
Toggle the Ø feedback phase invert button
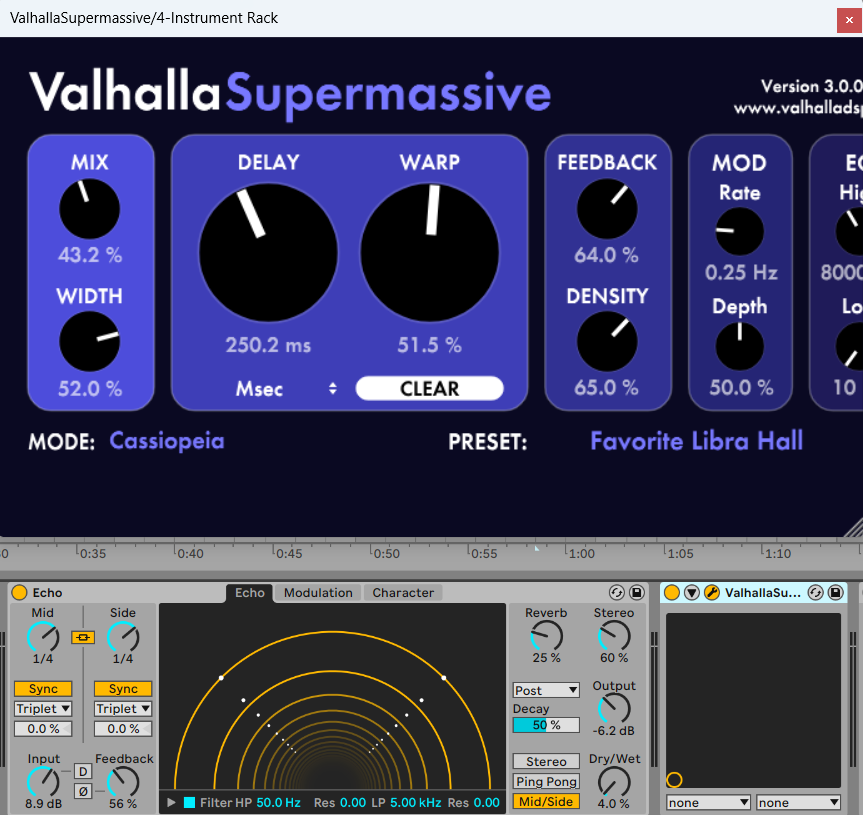pos(83,791)
